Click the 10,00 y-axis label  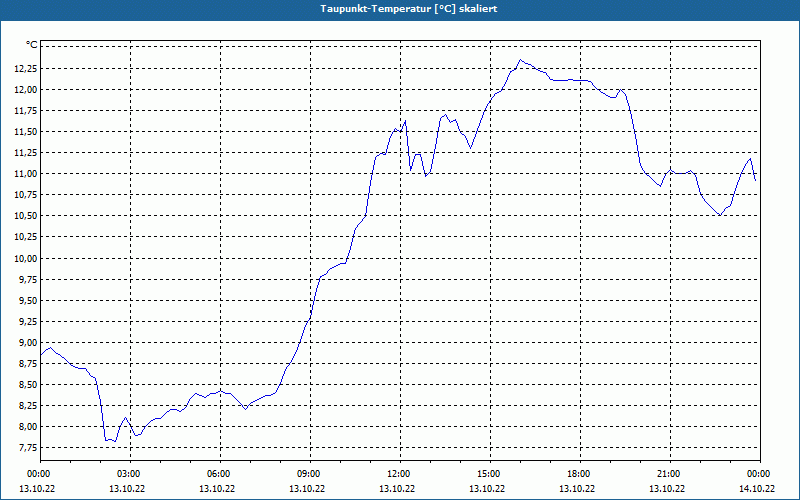(26, 258)
